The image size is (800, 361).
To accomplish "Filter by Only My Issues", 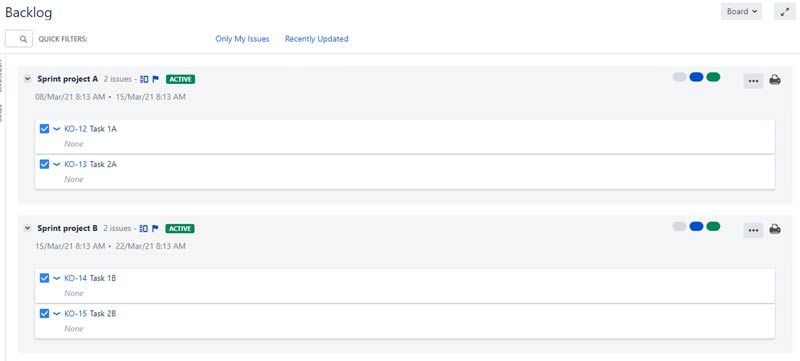I will pos(242,39).
